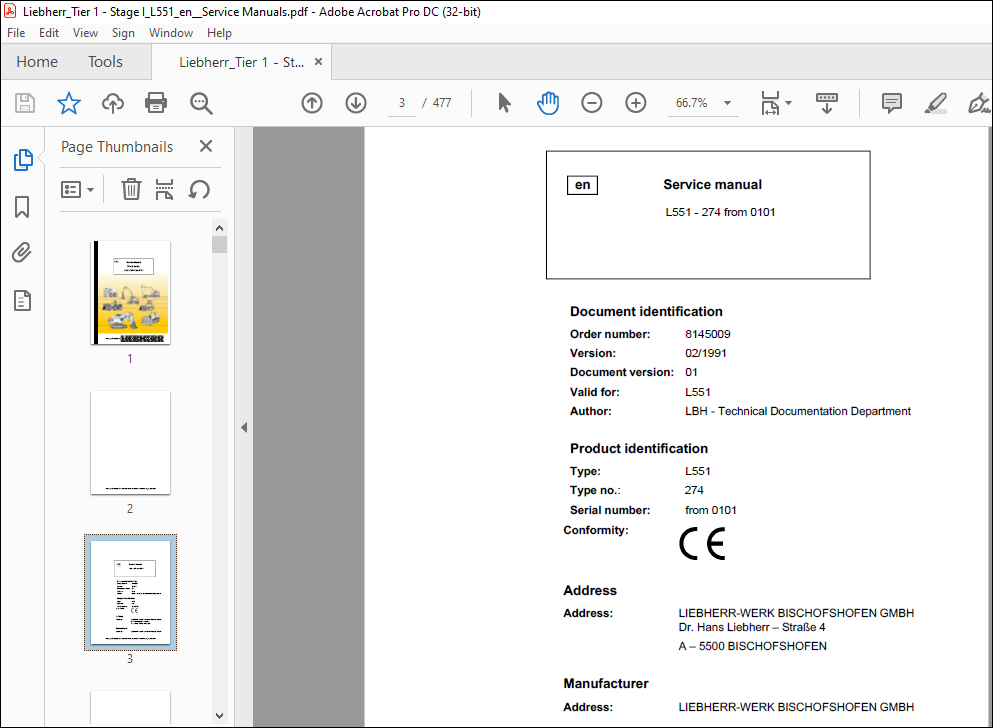Click the 'Product identification' heading
Viewport: 993px width, 728px height.
click(638, 448)
